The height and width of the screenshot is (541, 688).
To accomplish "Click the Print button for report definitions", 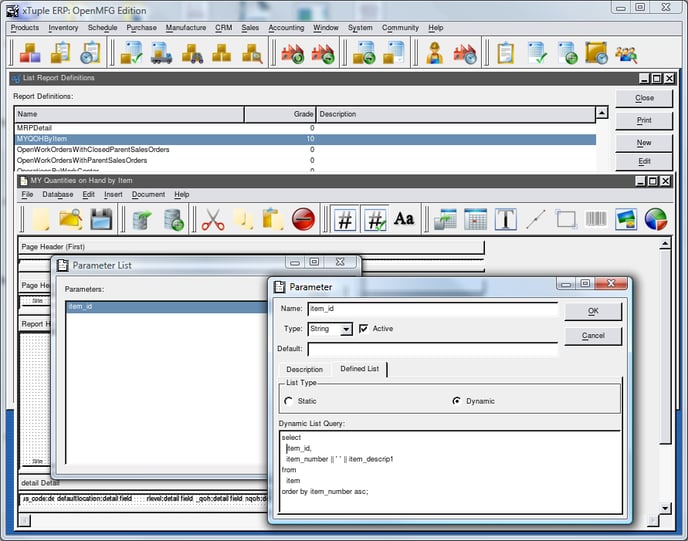I will click(x=644, y=120).
